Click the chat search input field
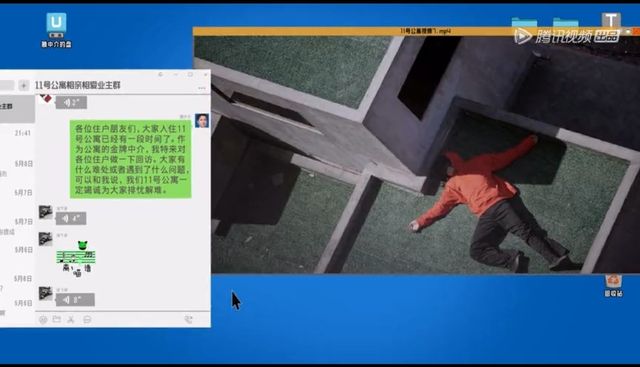The height and width of the screenshot is (367, 640). pos(7,85)
